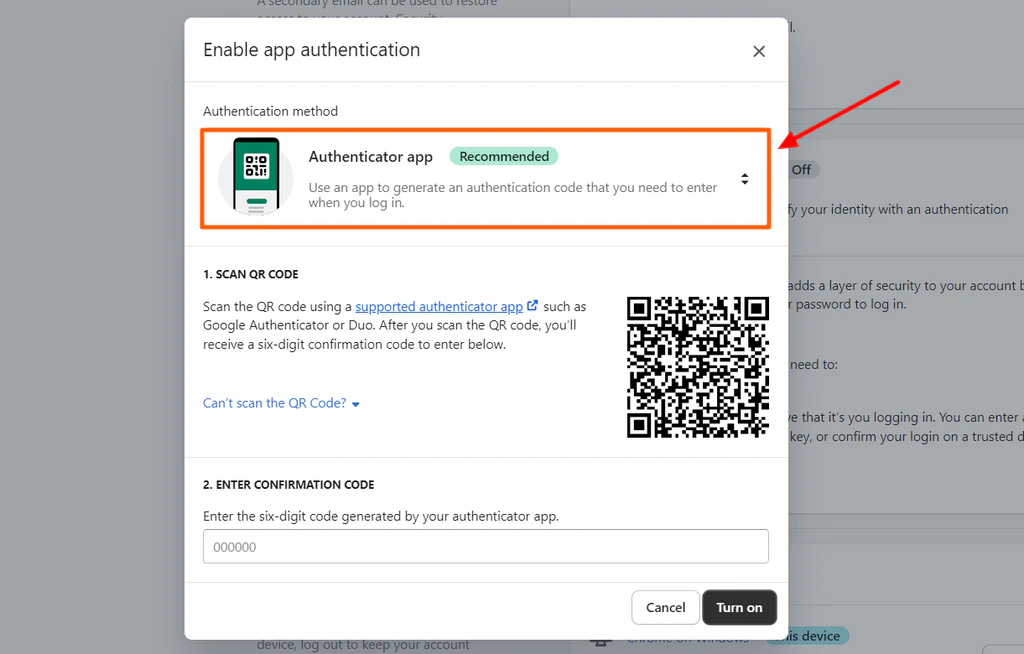Image resolution: width=1024 pixels, height=654 pixels.
Task: Click the Turn on button
Action: point(739,608)
